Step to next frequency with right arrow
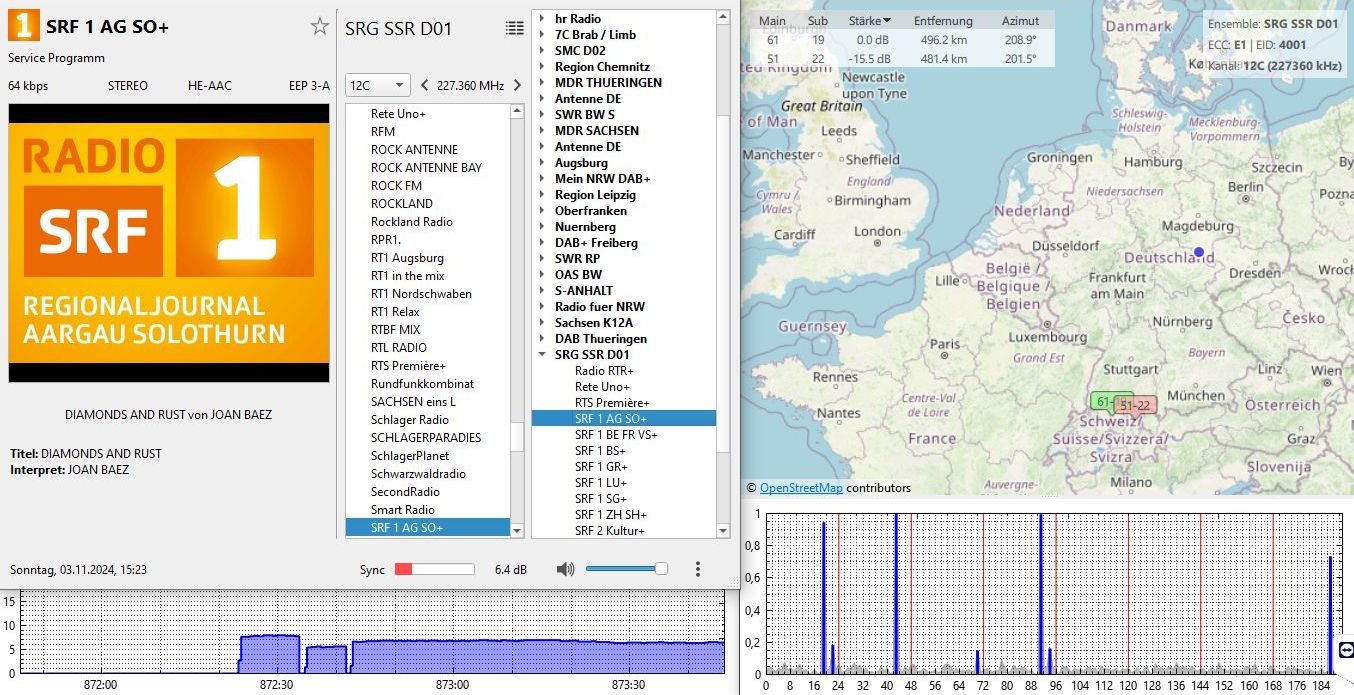The width and height of the screenshot is (1354, 695). click(517, 85)
